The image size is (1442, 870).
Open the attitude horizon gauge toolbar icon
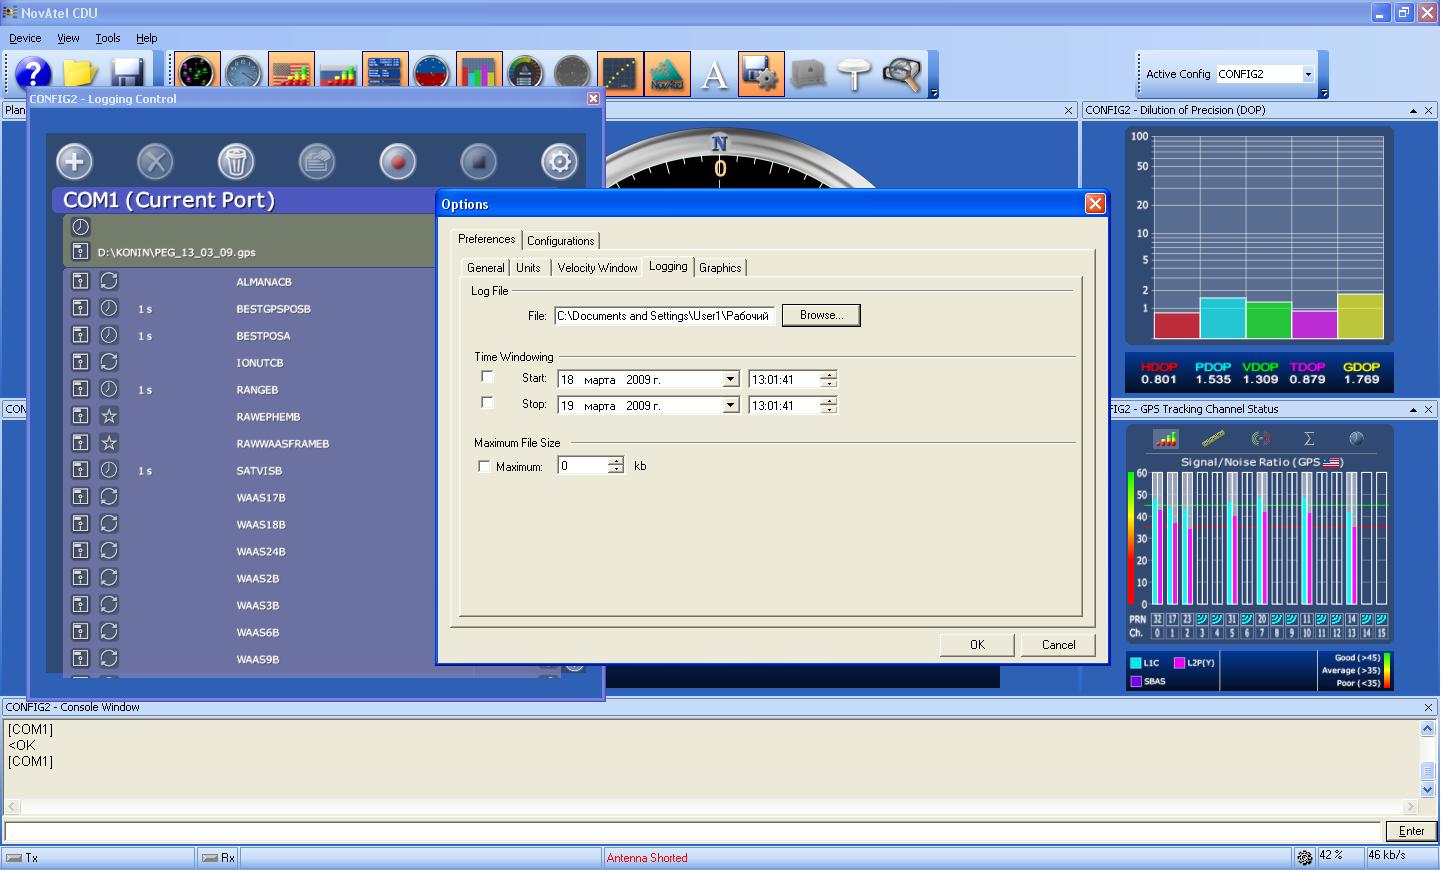click(x=431, y=74)
